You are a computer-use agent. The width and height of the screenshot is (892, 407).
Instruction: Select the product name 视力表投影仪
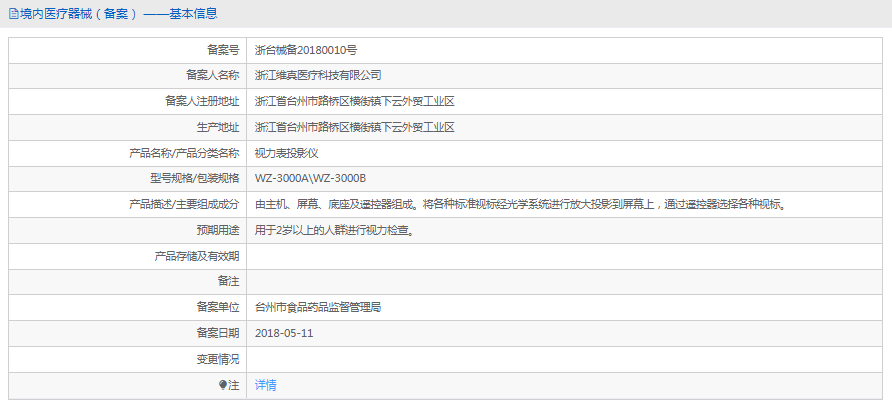(x=286, y=153)
